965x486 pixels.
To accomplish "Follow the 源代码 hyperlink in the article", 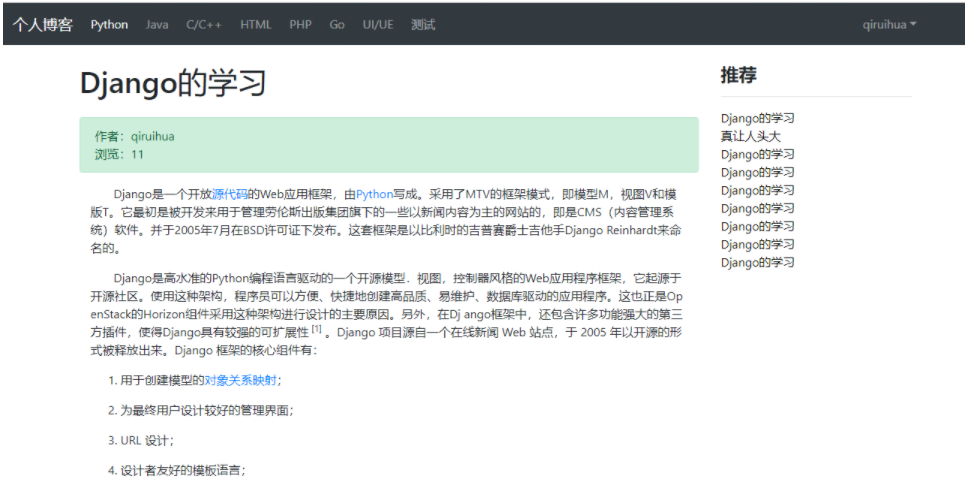I will [x=230, y=194].
